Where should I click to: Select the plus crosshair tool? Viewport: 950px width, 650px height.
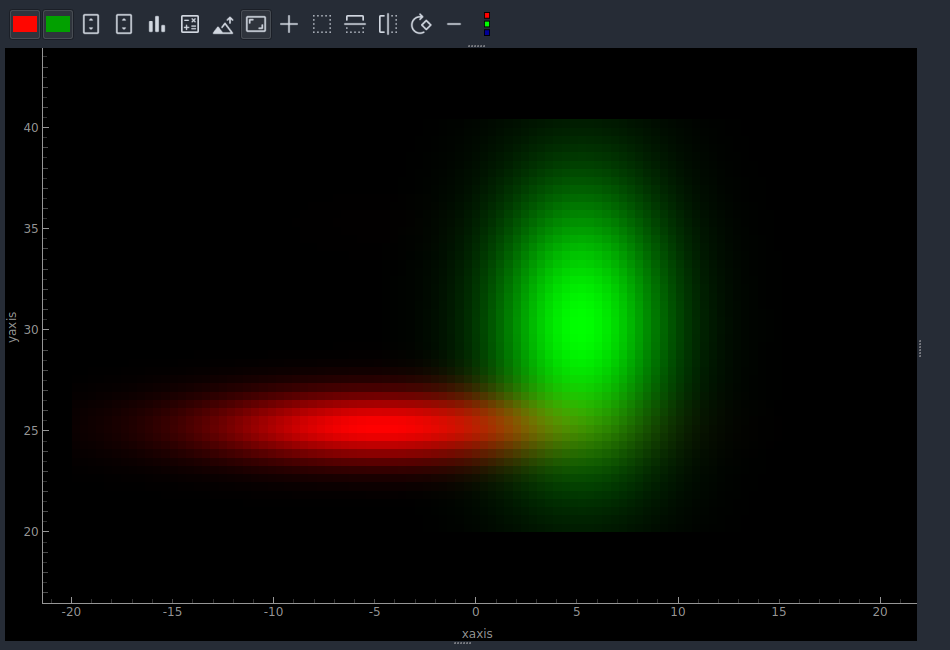coord(289,24)
